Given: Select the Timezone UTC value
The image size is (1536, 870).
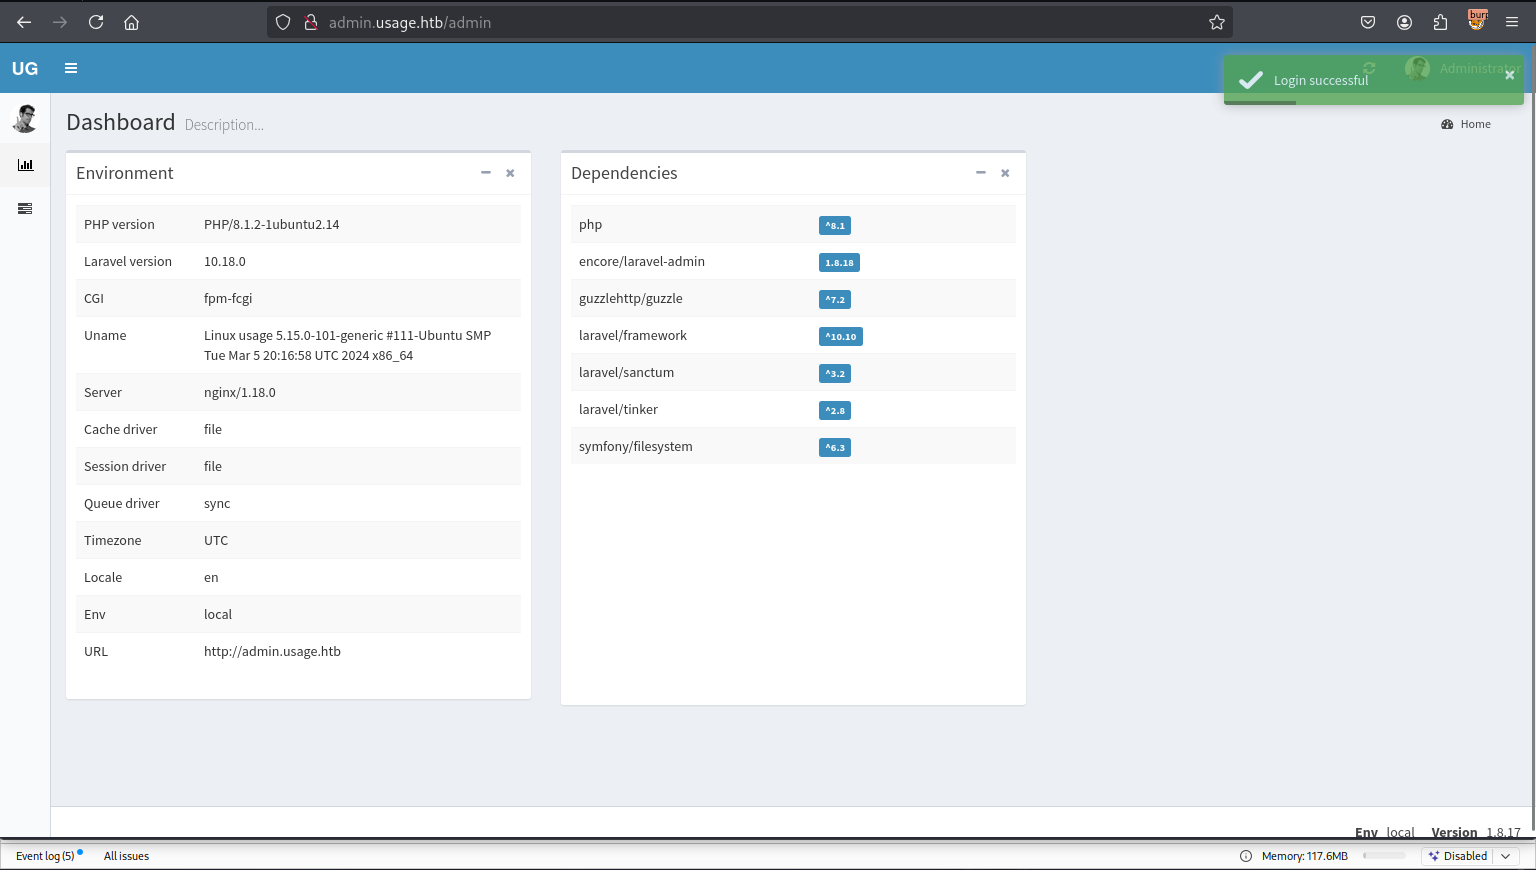Looking at the screenshot, I should [216, 541].
